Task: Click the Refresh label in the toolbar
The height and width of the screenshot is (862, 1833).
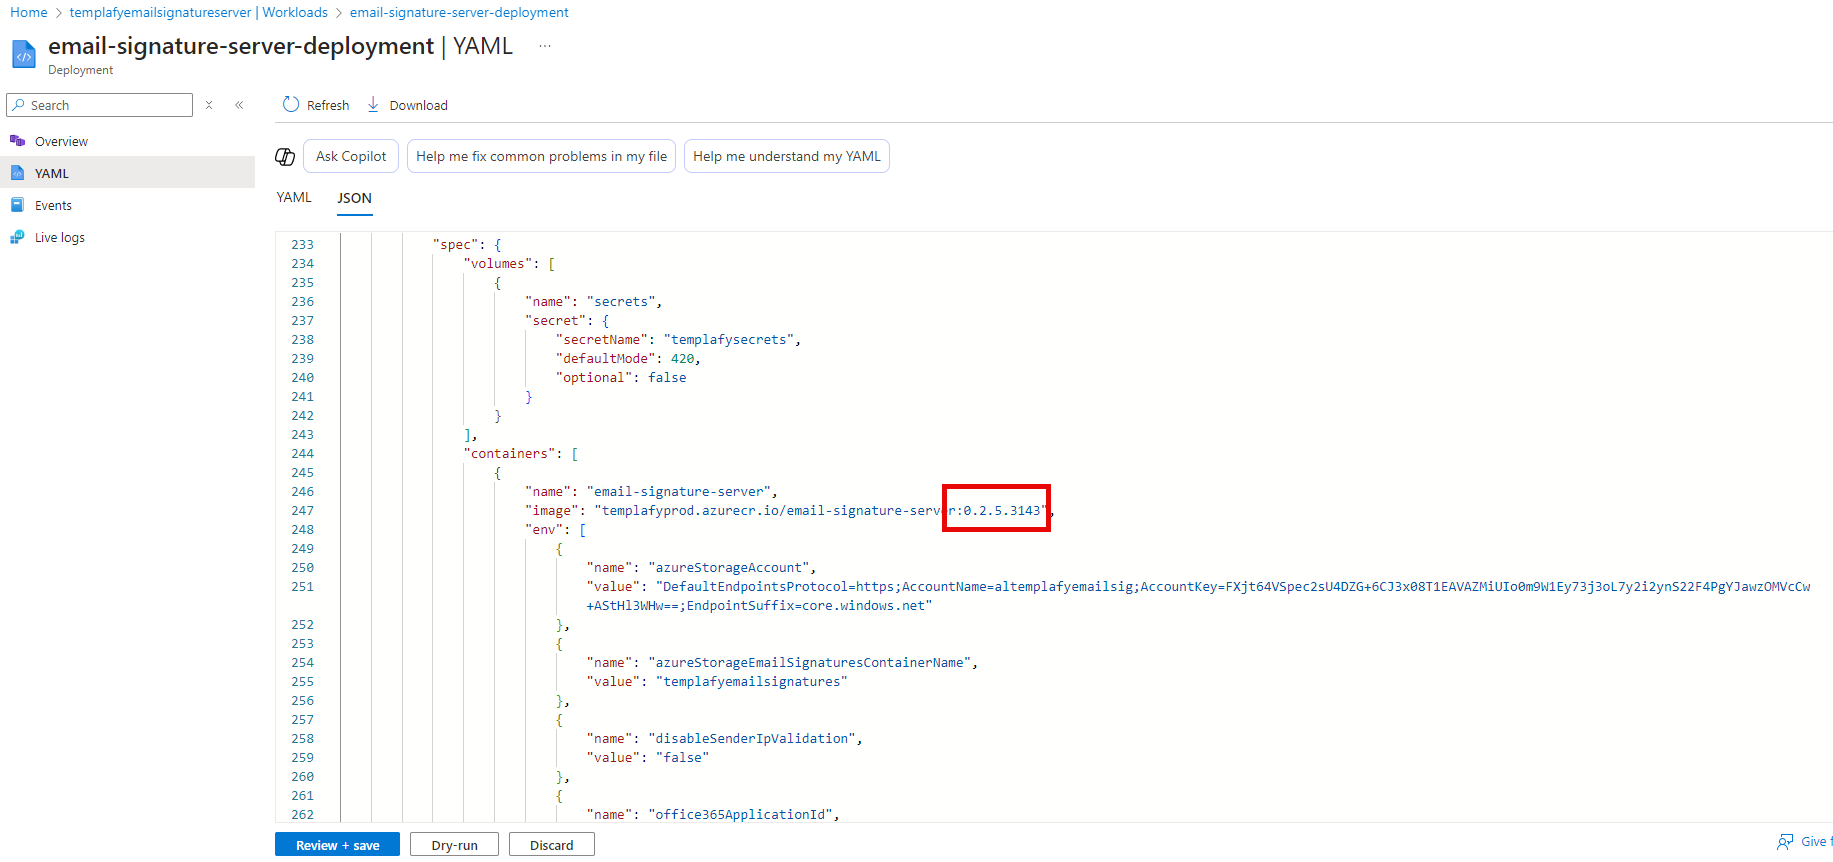Action: click(328, 105)
